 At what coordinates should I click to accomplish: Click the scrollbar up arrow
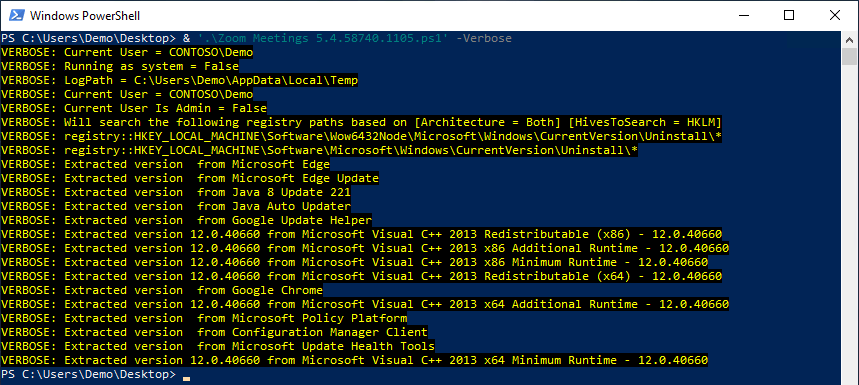[850, 39]
